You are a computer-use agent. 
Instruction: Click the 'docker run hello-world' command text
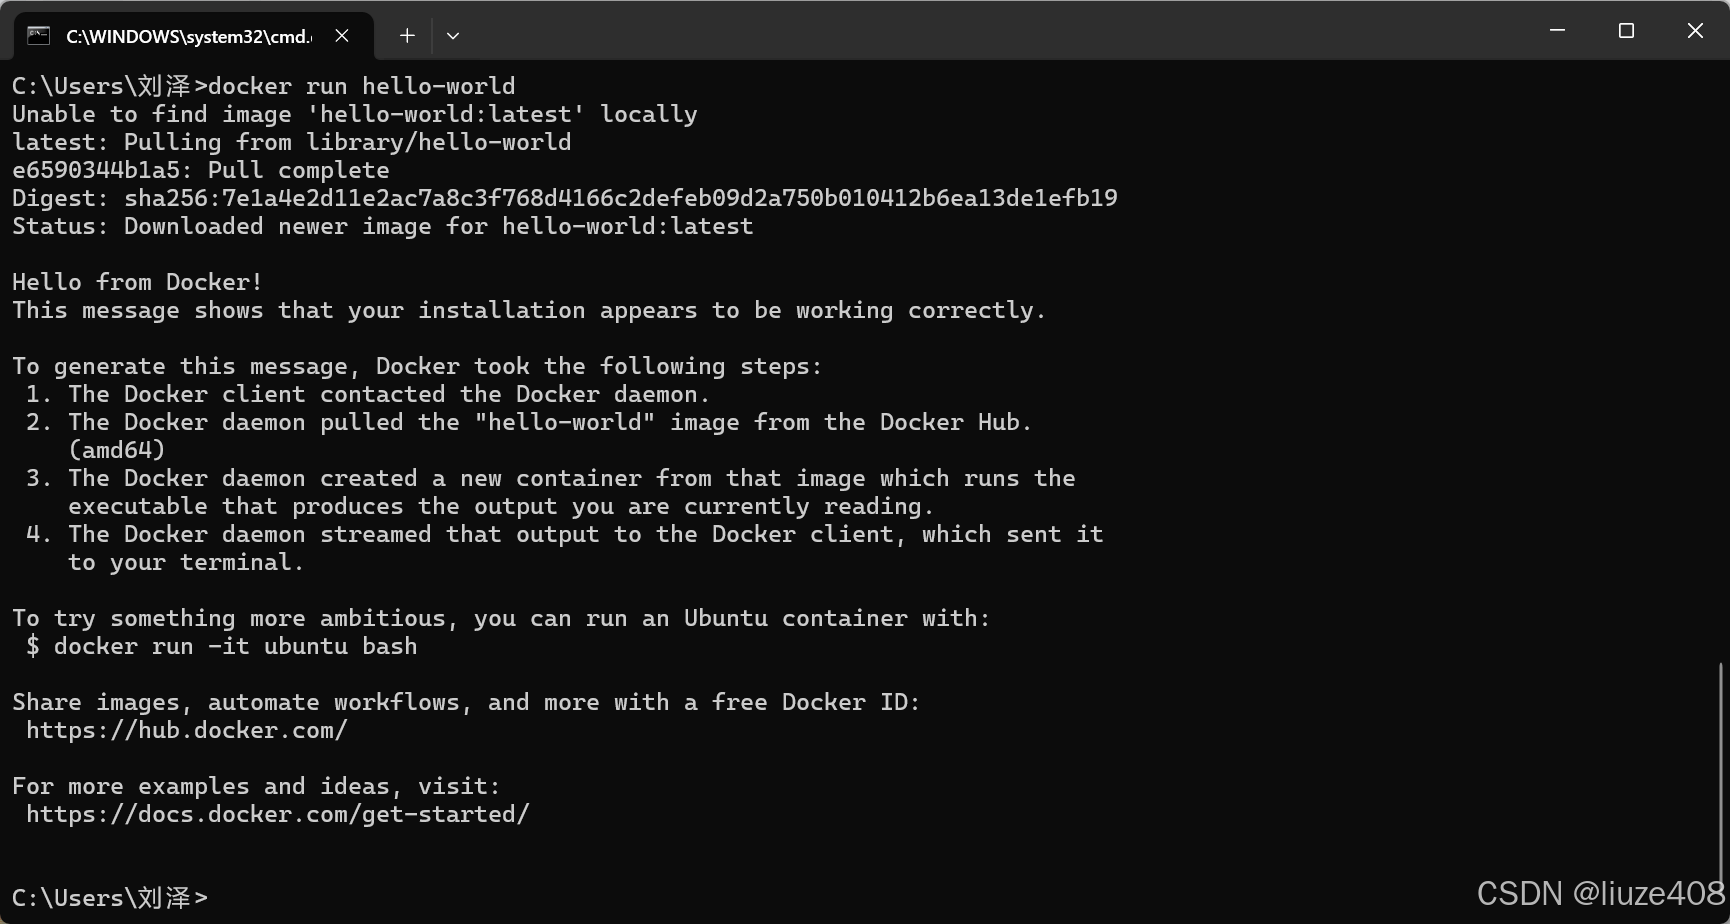click(x=361, y=86)
